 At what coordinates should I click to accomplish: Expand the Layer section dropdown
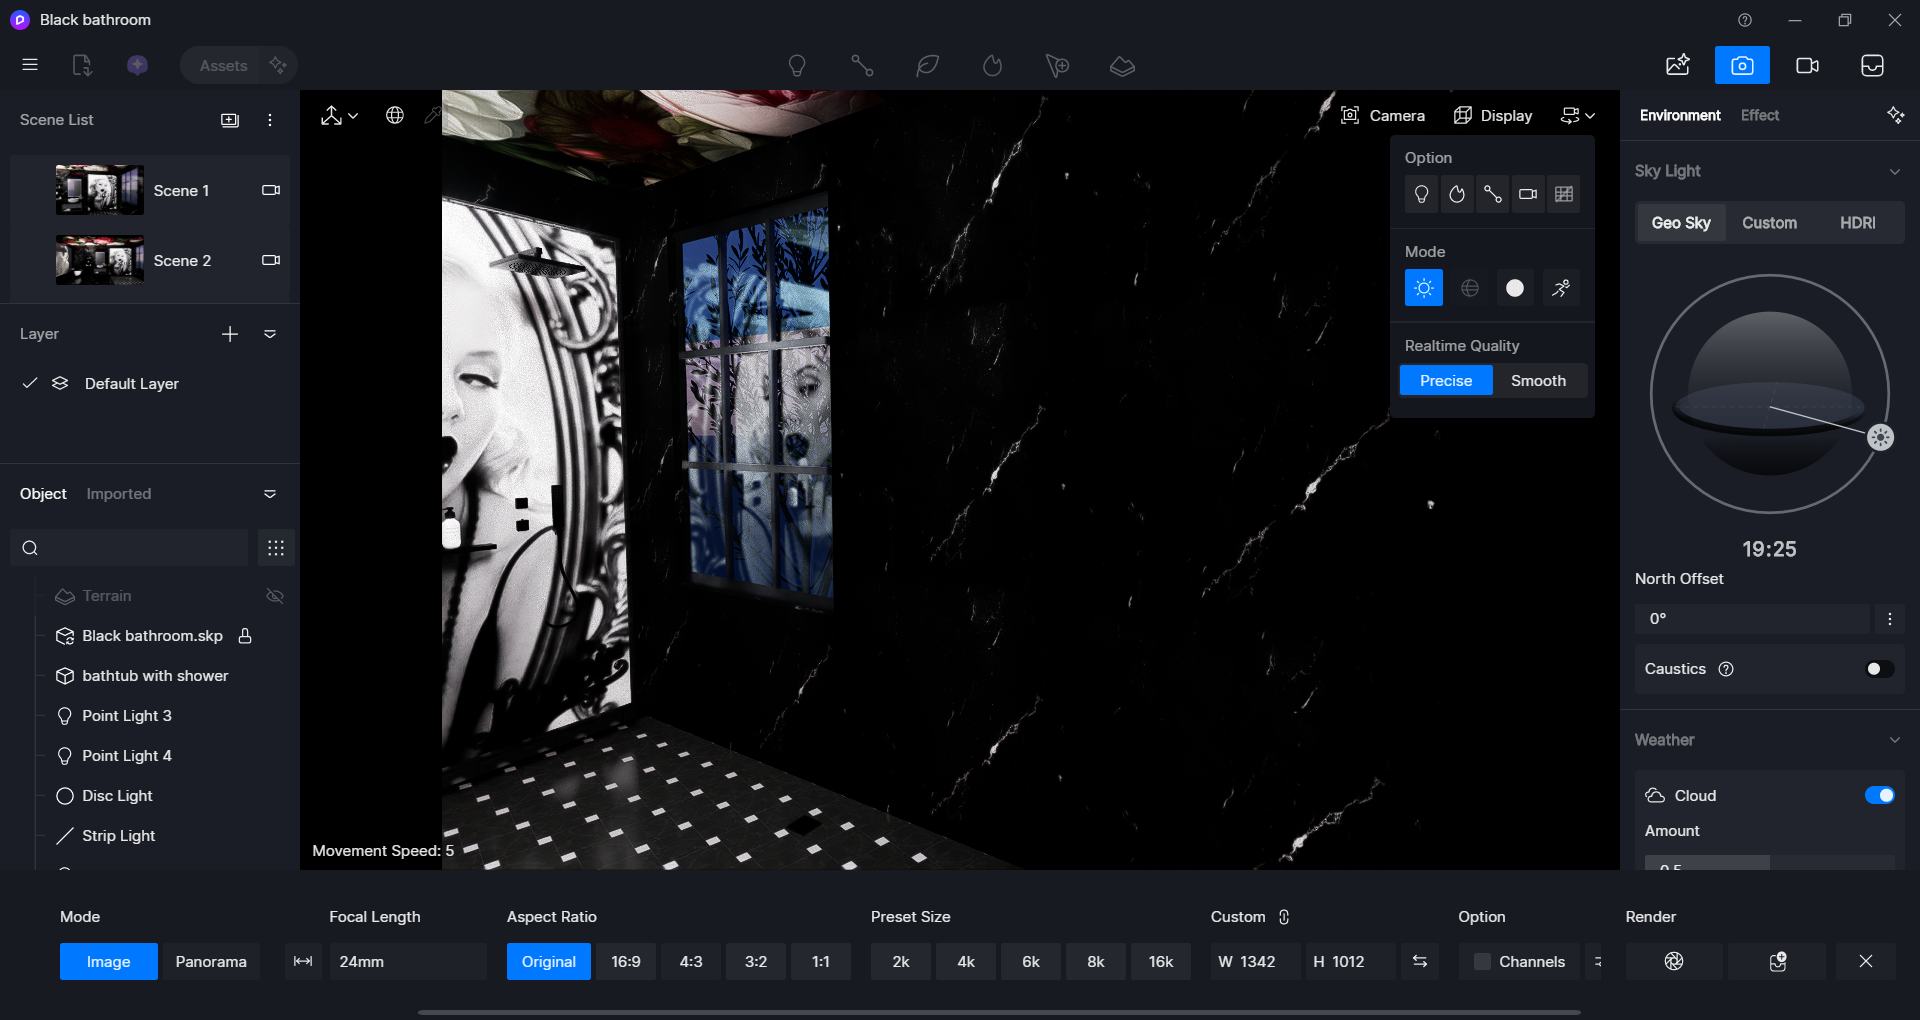(270, 334)
